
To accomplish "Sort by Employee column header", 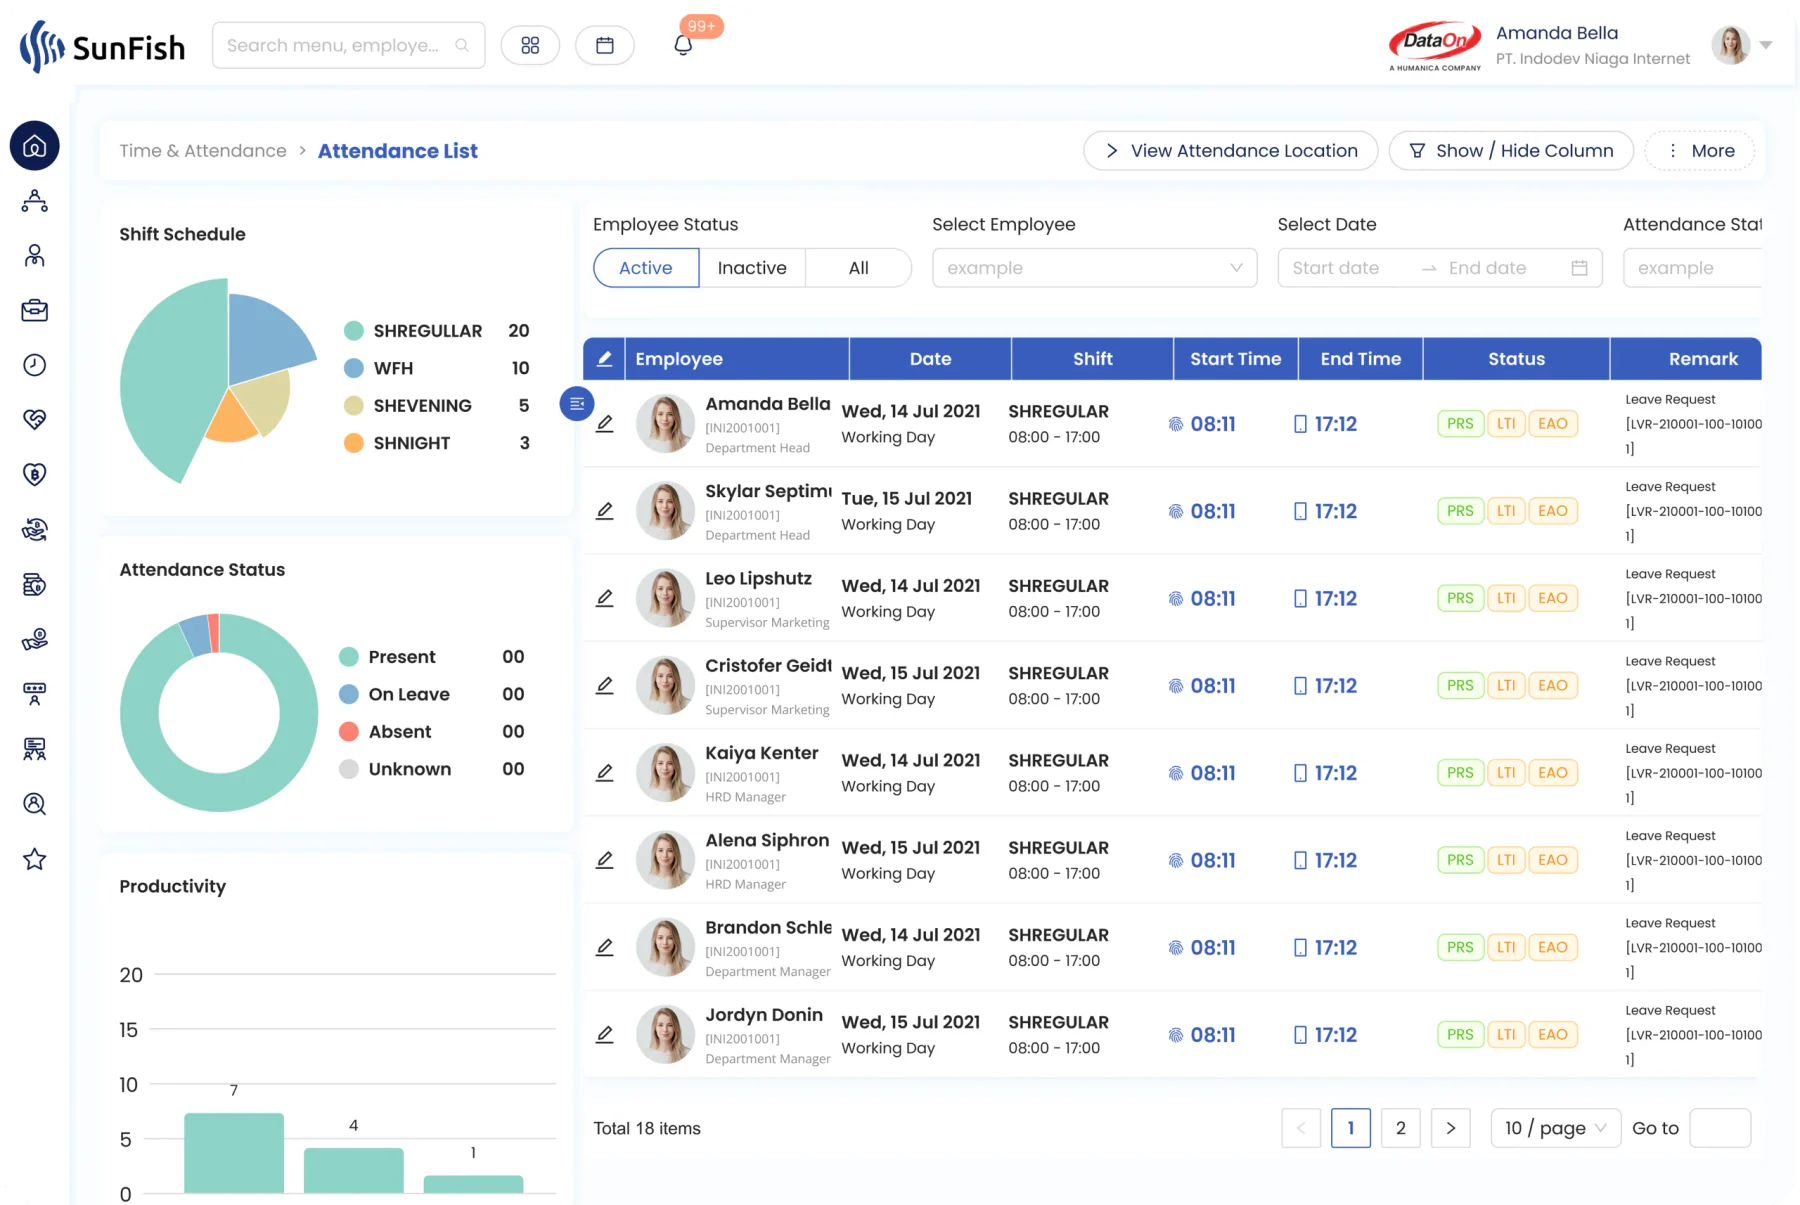I will point(737,359).
